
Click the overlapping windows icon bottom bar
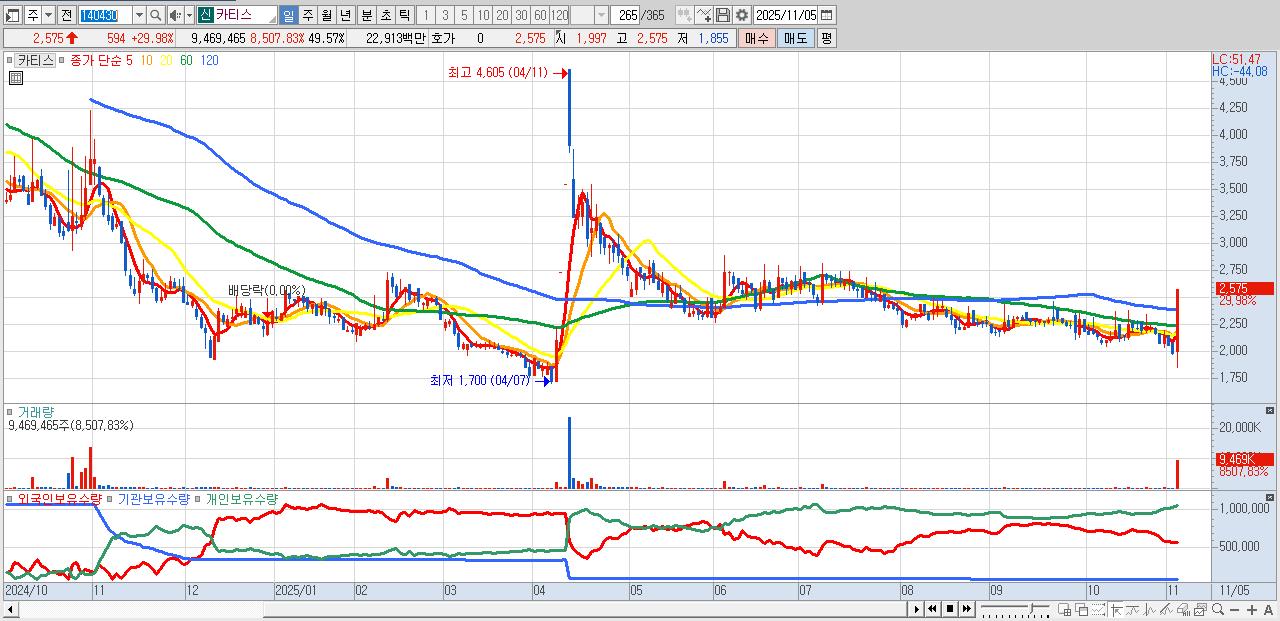point(1082,609)
